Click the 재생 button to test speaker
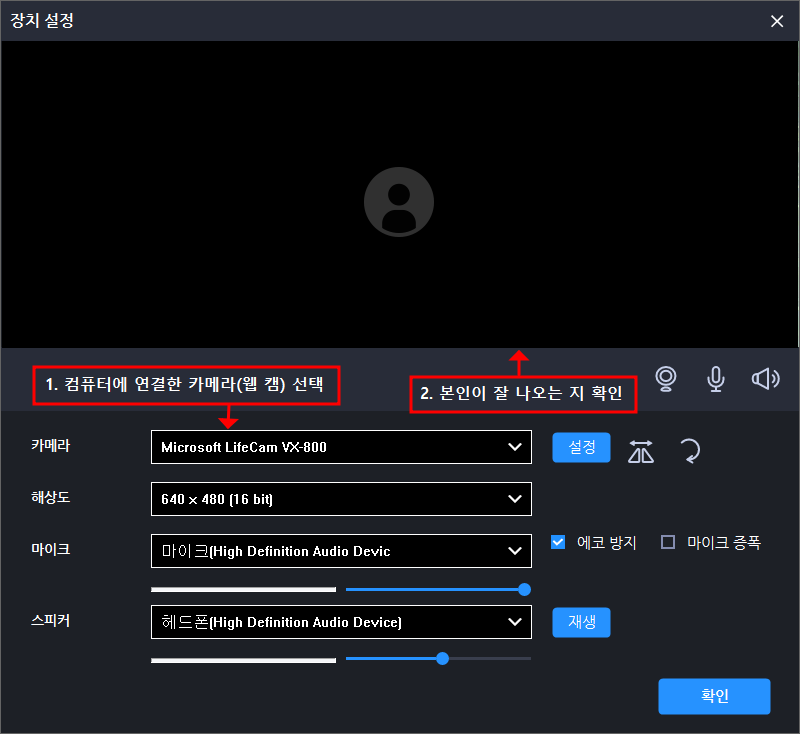The width and height of the screenshot is (800, 734). (582, 622)
